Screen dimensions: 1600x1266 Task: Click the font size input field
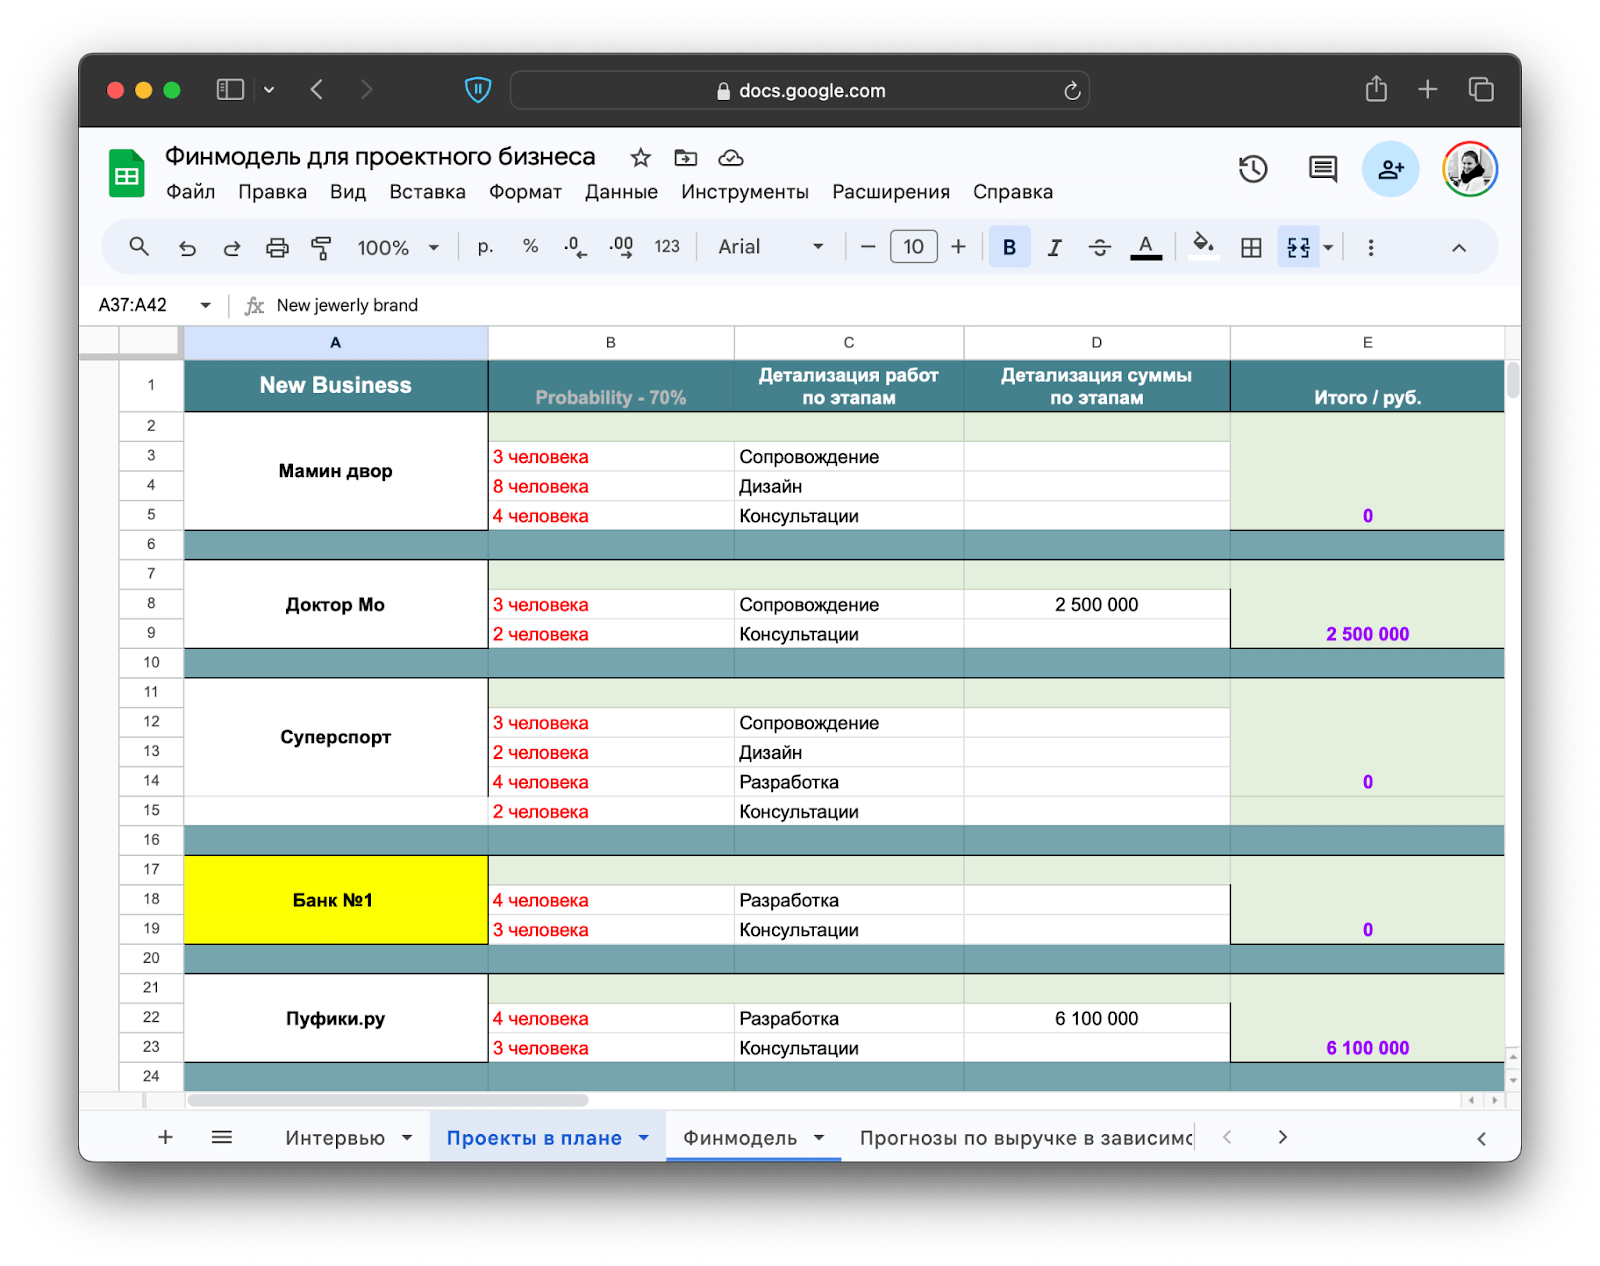click(x=913, y=247)
